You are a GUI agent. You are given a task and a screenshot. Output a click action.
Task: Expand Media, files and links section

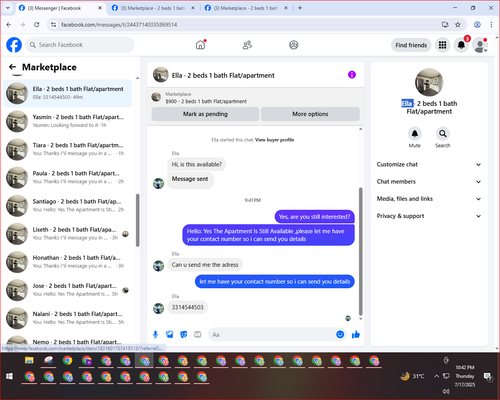429,199
